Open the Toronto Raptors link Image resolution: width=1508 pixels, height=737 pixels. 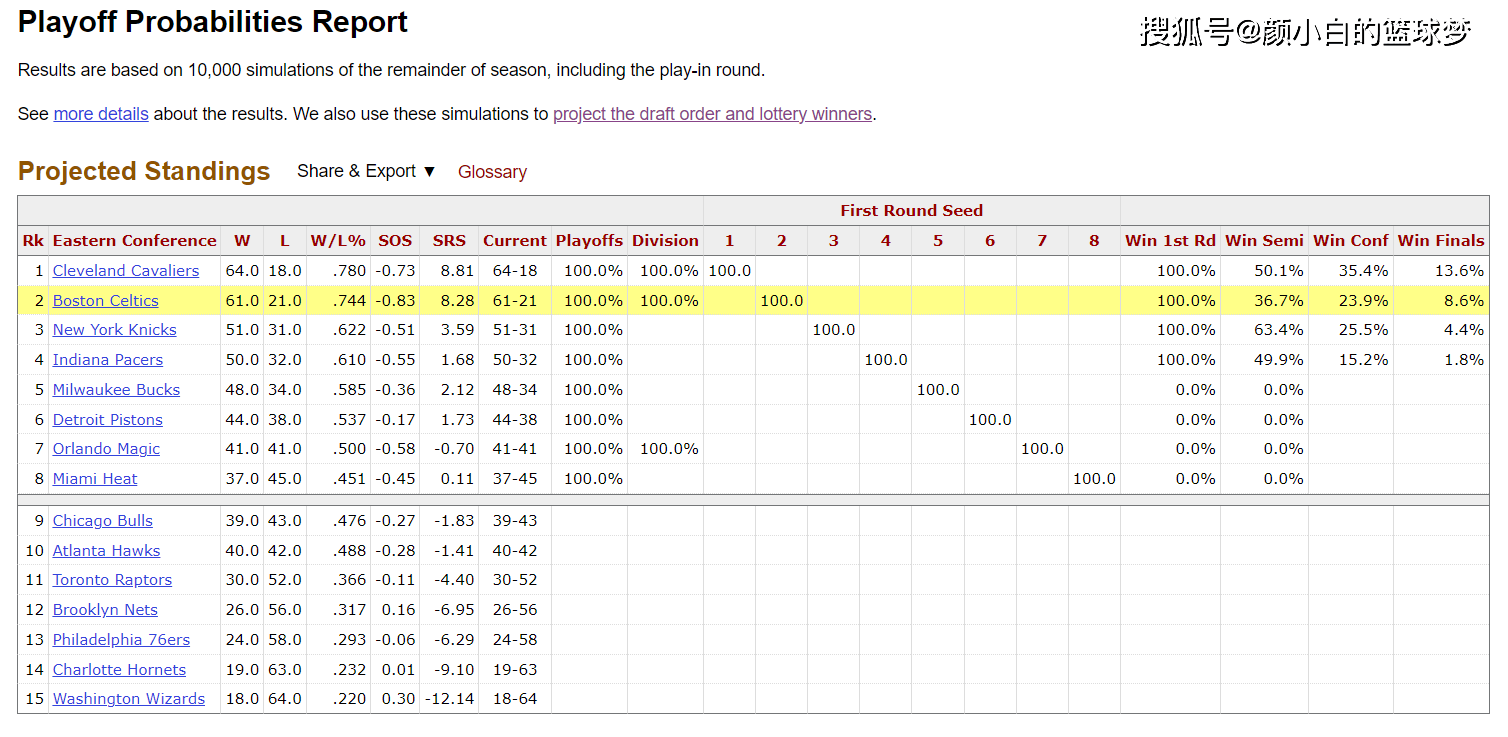tap(112, 579)
